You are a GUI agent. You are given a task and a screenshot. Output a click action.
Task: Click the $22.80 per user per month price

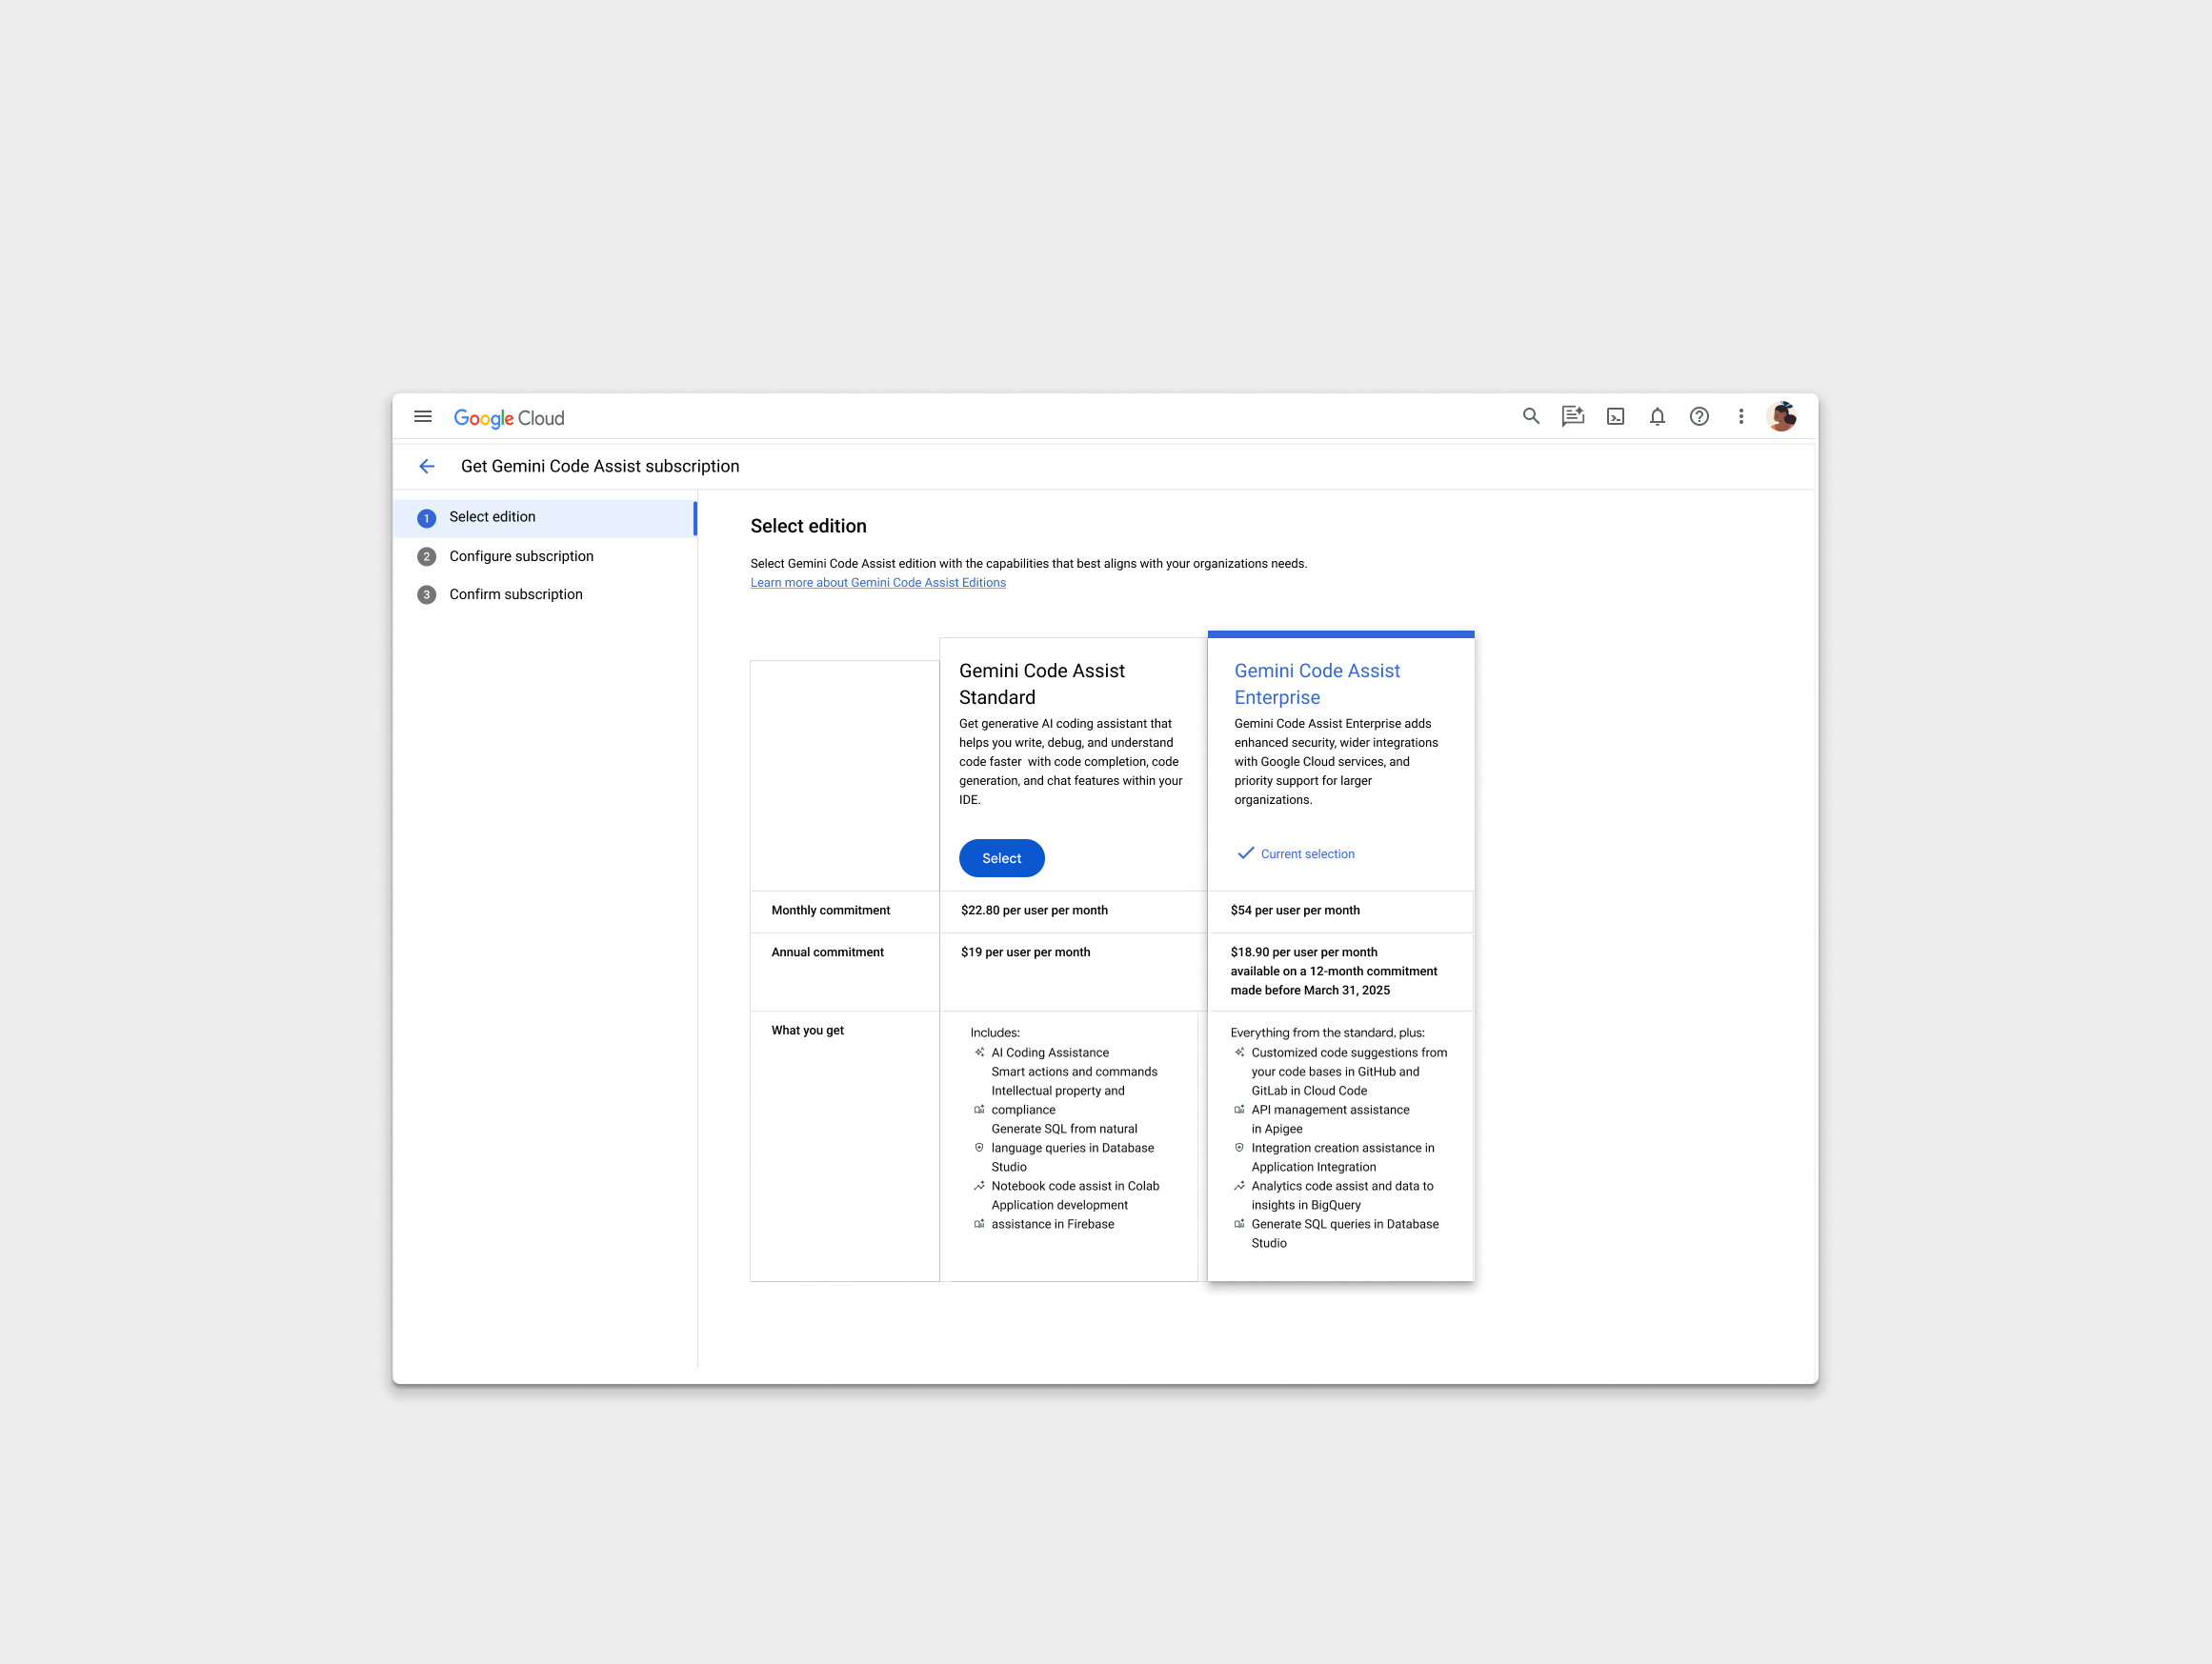pyautogui.click(x=1034, y=910)
